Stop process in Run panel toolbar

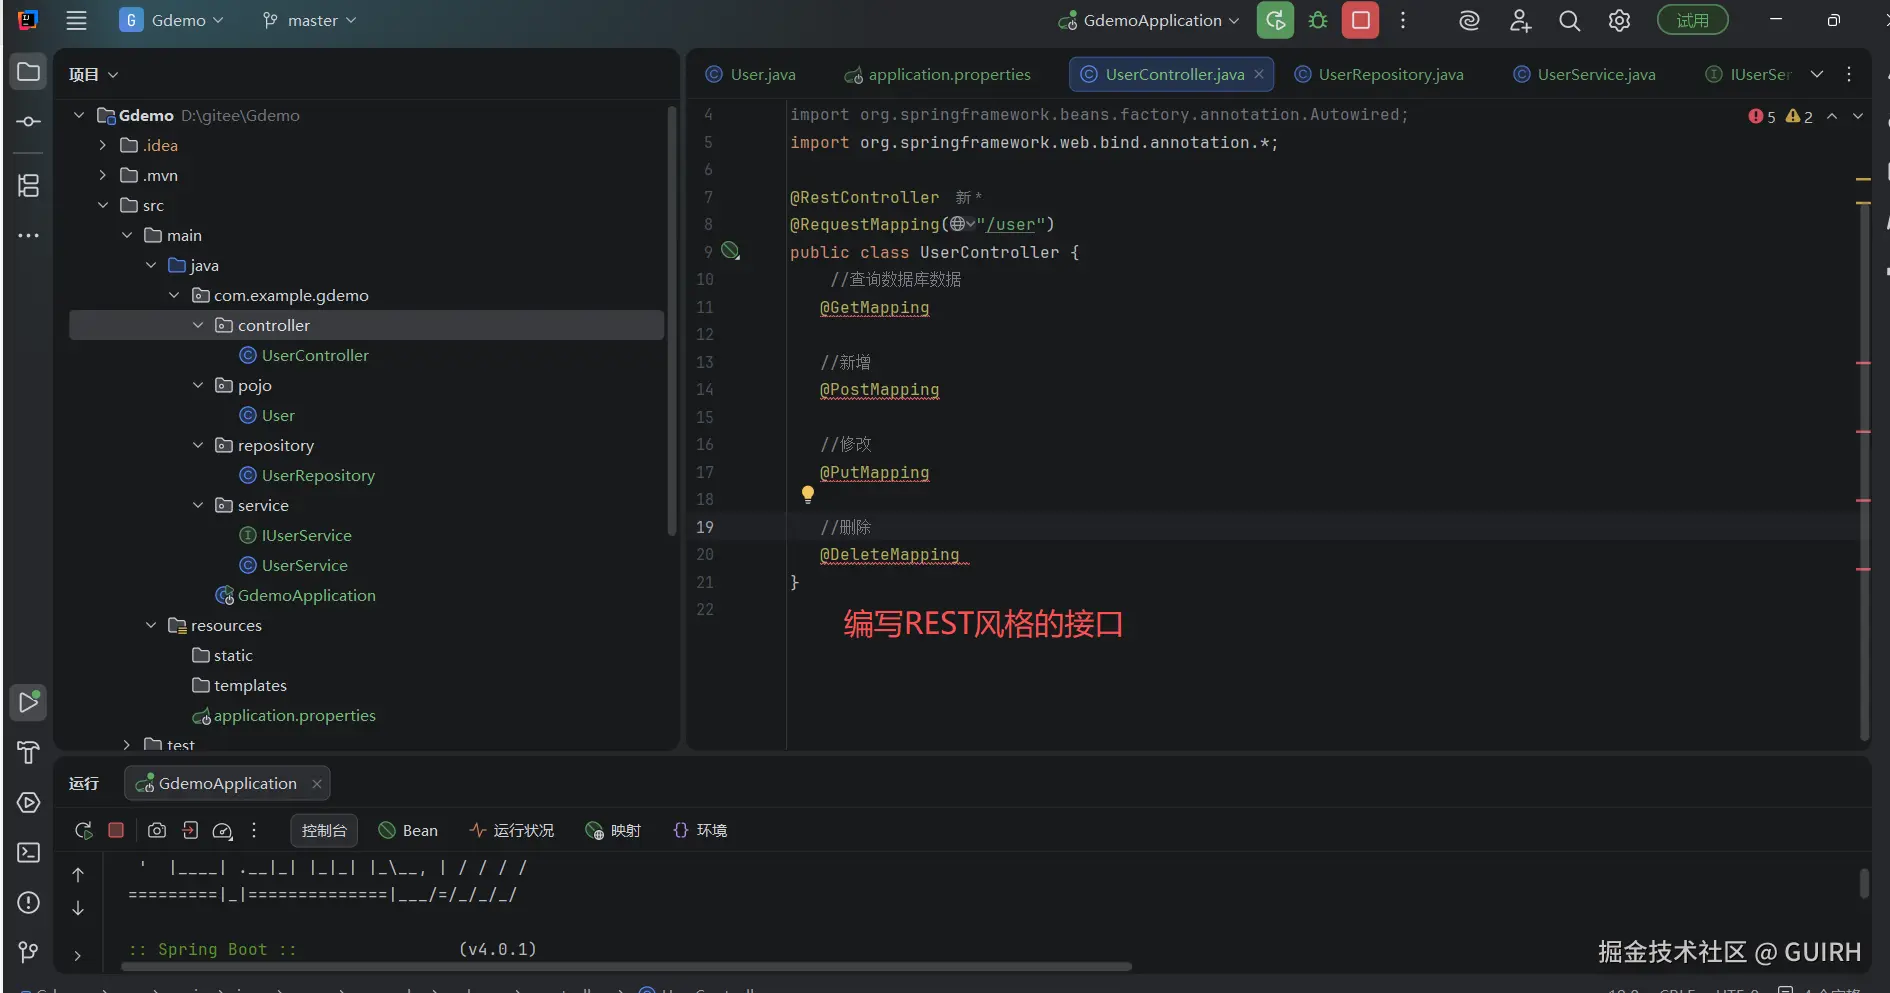point(116,830)
